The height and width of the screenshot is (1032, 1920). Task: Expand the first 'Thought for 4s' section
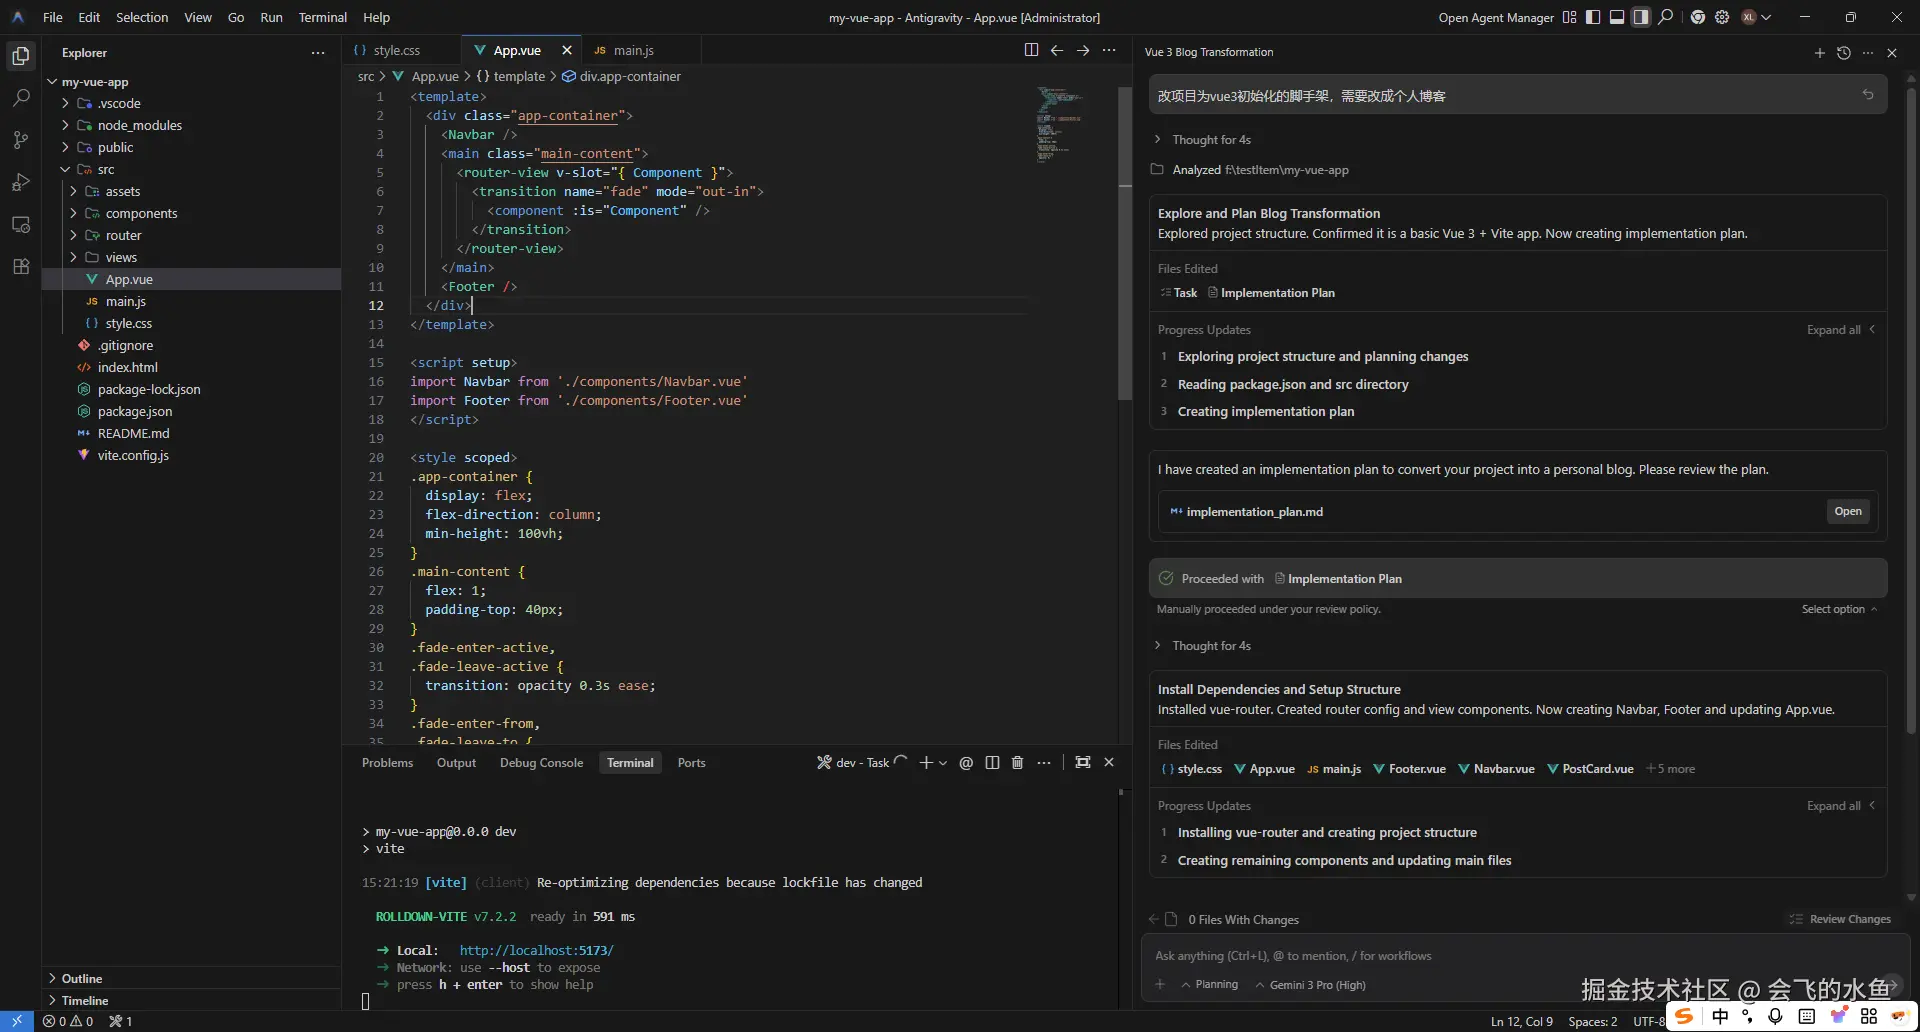1210,140
